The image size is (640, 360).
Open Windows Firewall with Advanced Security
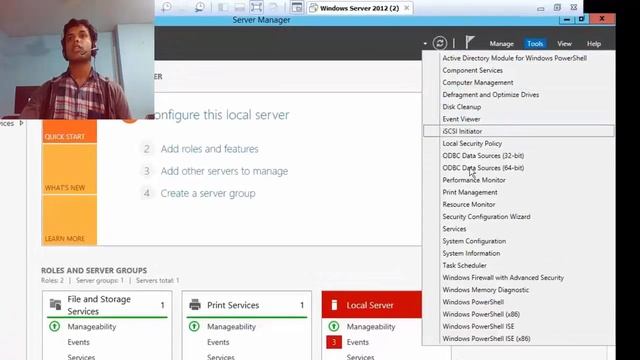(503, 278)
